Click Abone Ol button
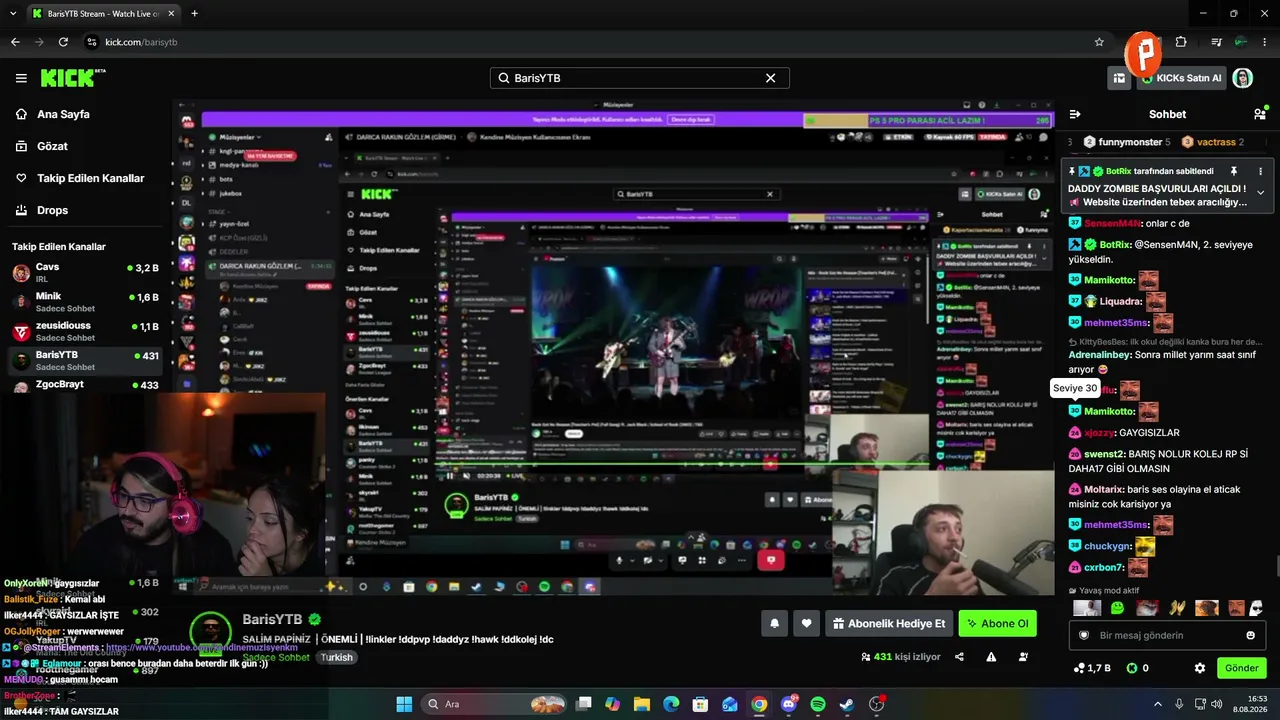The height and width of the screenshot is (720, 1280). [x=997, y=624]
